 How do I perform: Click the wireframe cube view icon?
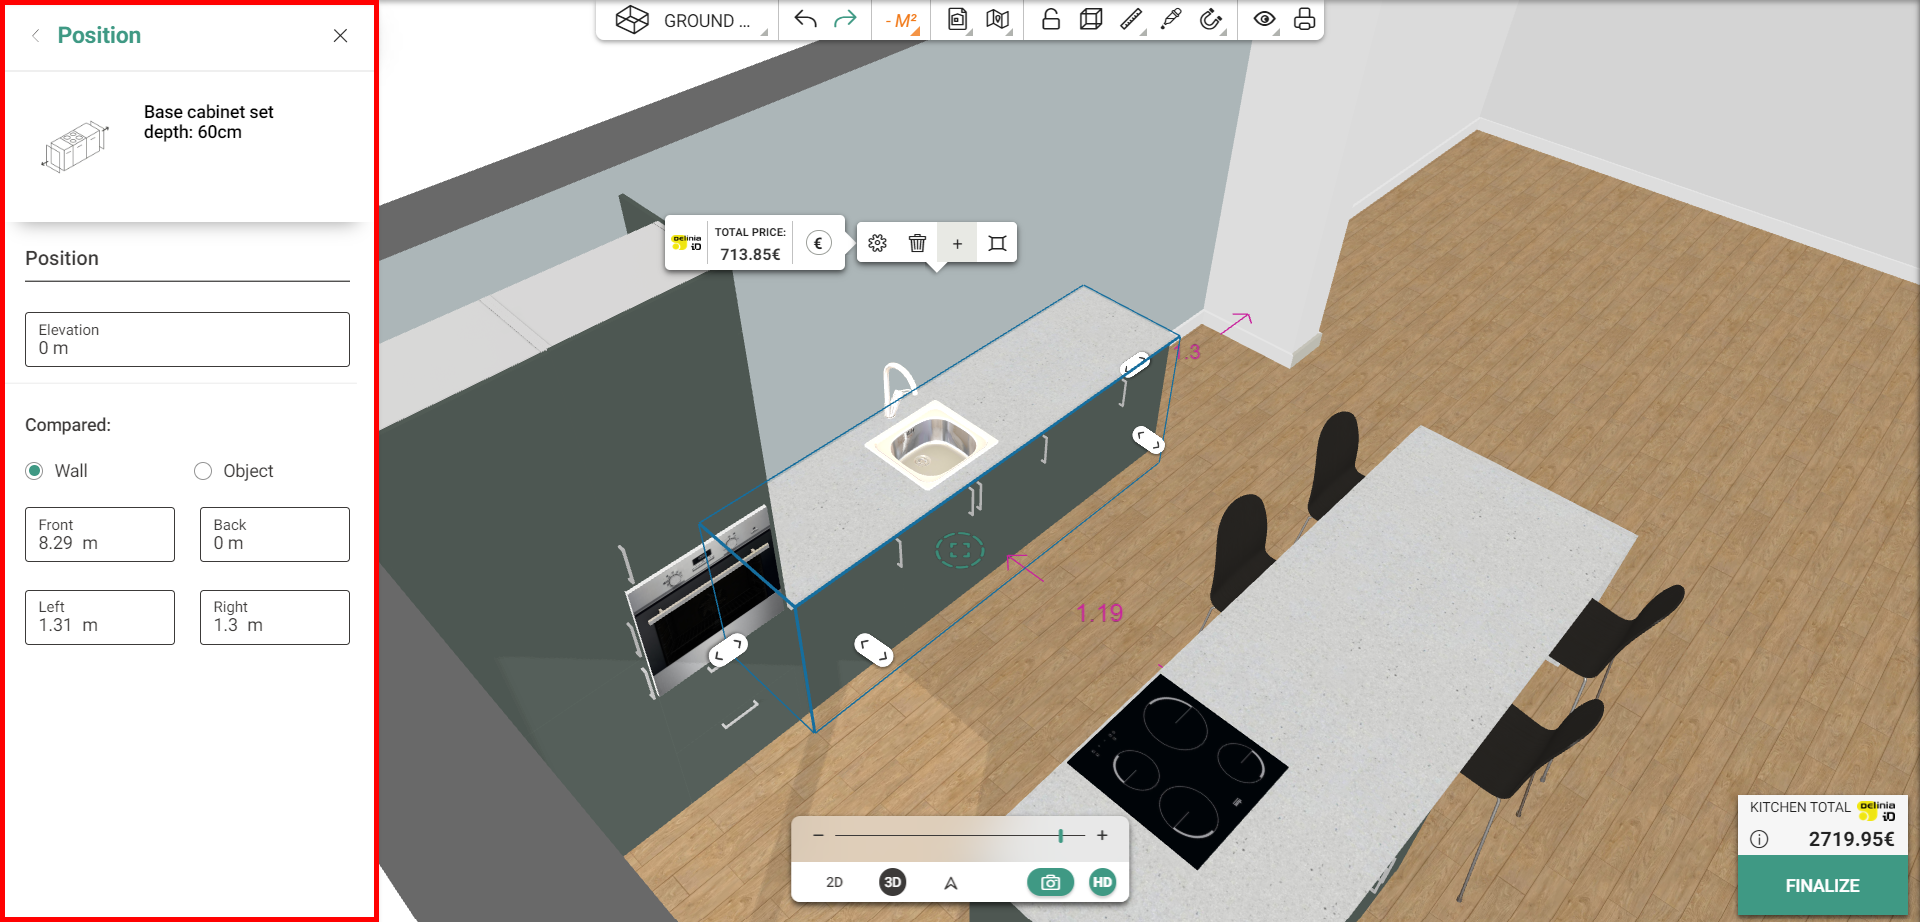(1090, 20)
